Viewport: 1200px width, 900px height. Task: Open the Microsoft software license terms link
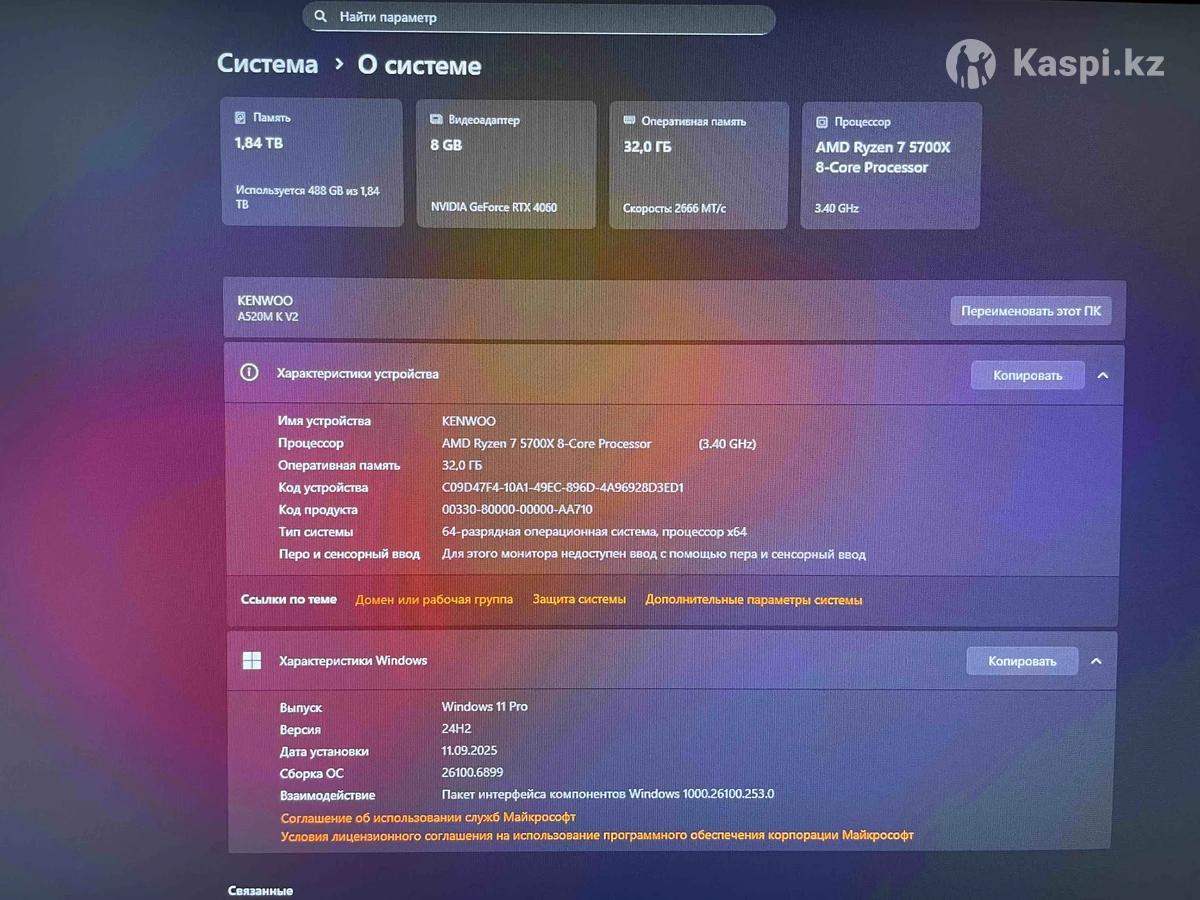pos(597,835)
